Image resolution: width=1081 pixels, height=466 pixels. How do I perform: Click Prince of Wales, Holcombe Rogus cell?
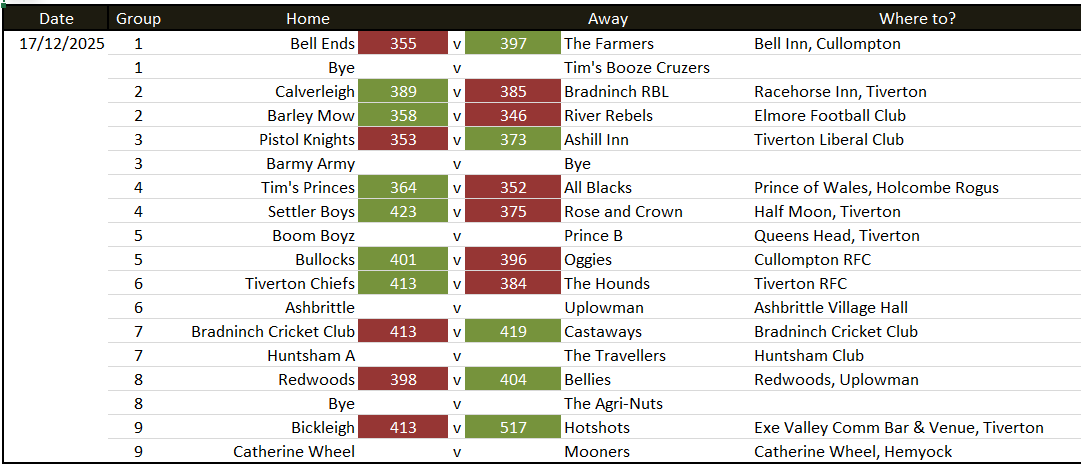point(876,188)
